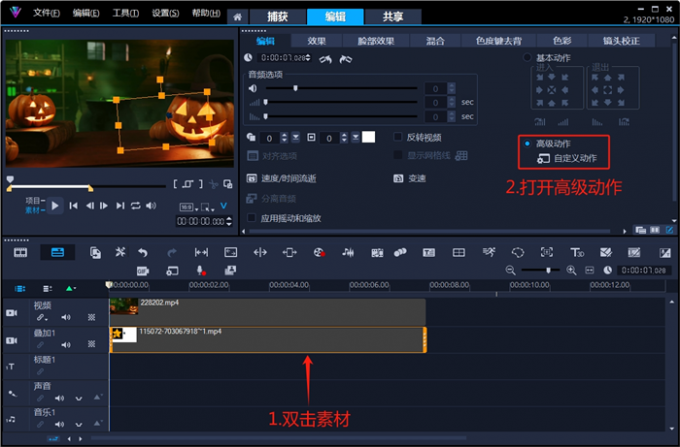680x447 pixels.
Task: Open the 编辑(E) menu in menu bar
Action: point(86,13)
